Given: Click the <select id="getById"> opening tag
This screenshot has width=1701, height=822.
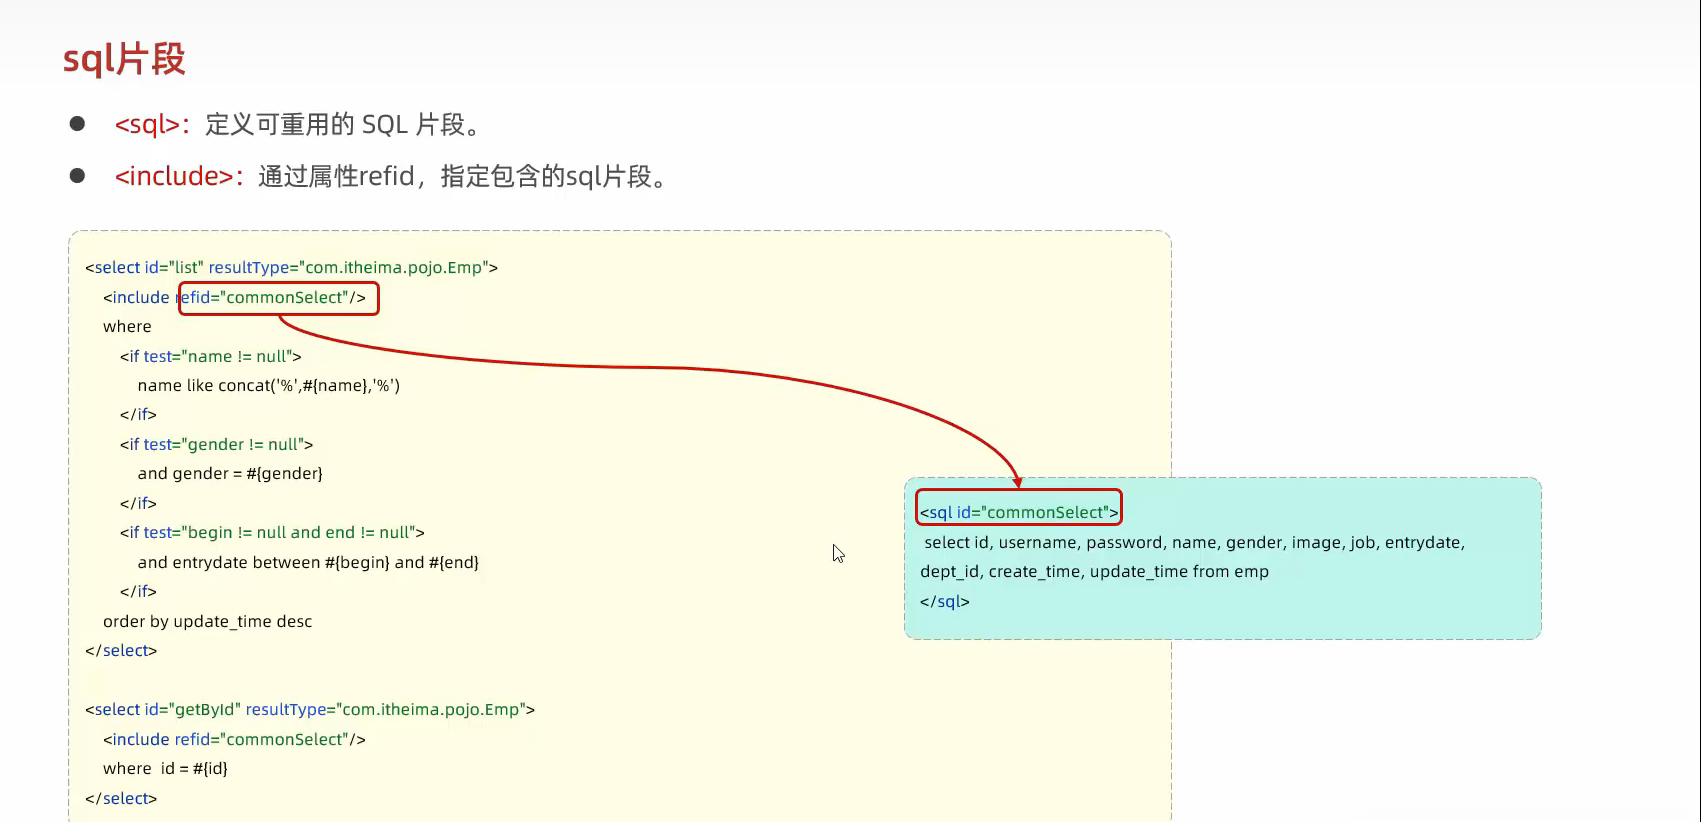Looking at the screenshot, I should point(310,710).
